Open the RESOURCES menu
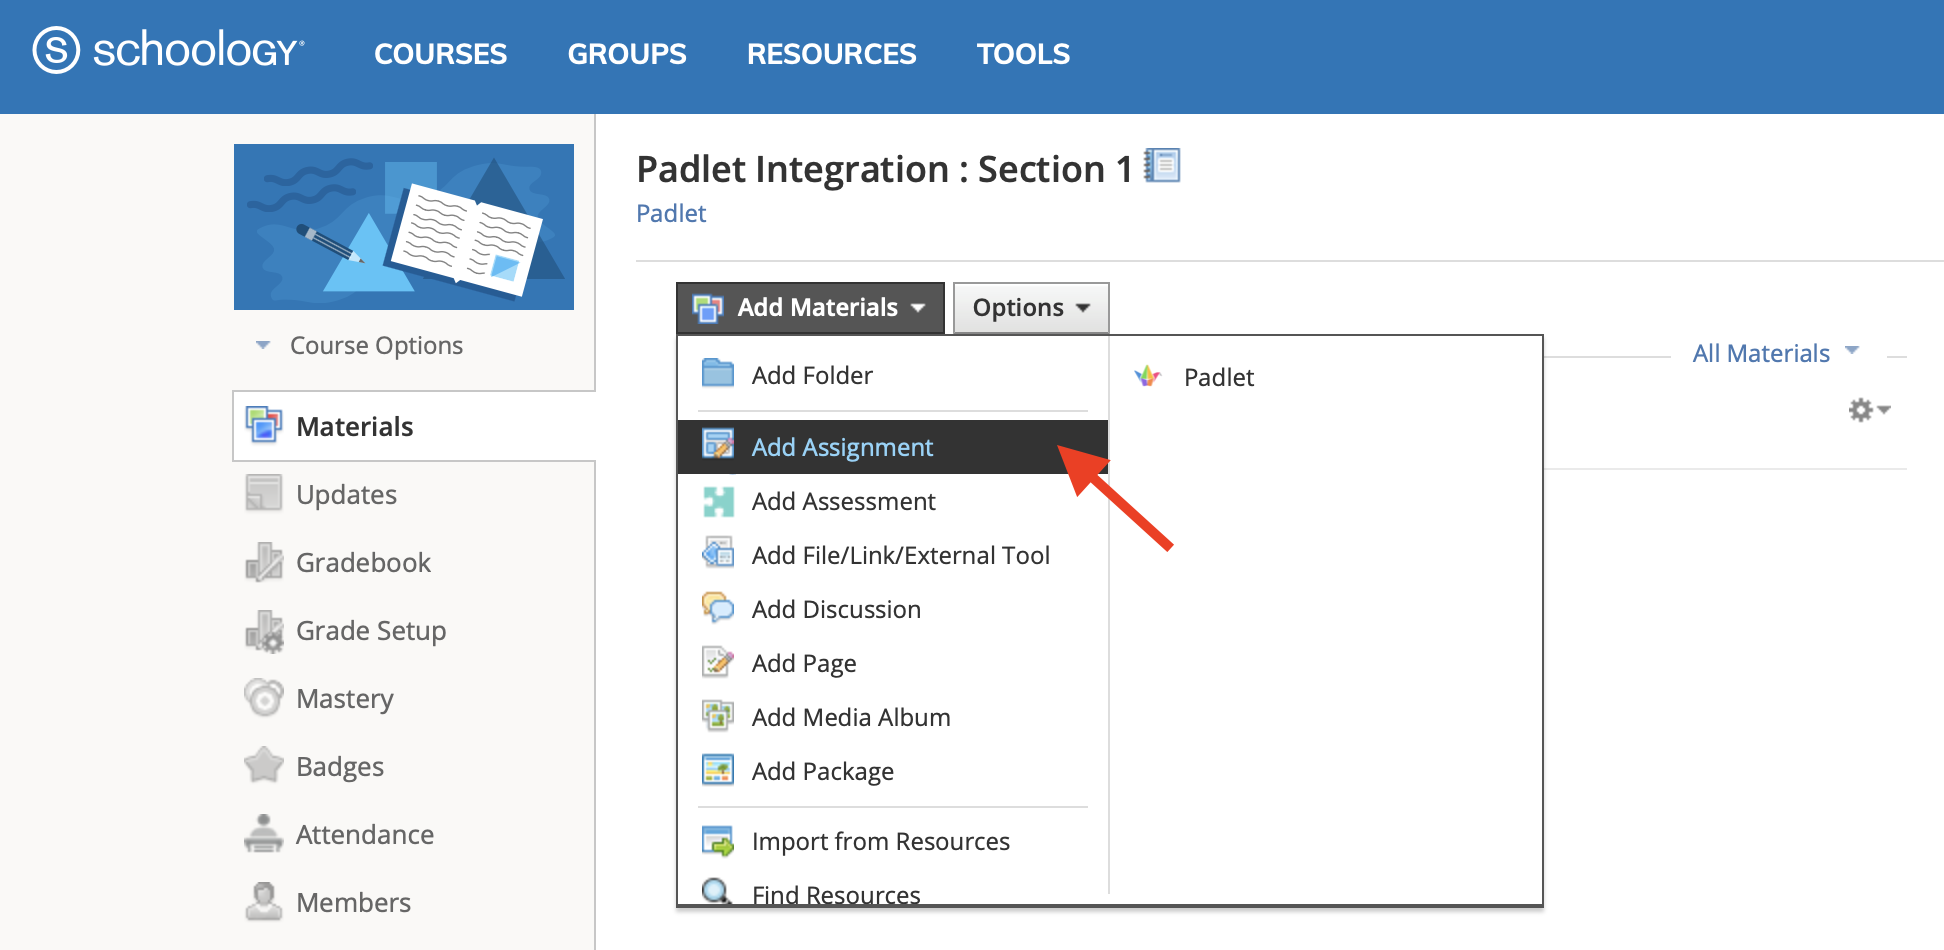This screenshot has height=950, width=1944. click(831, 54)
